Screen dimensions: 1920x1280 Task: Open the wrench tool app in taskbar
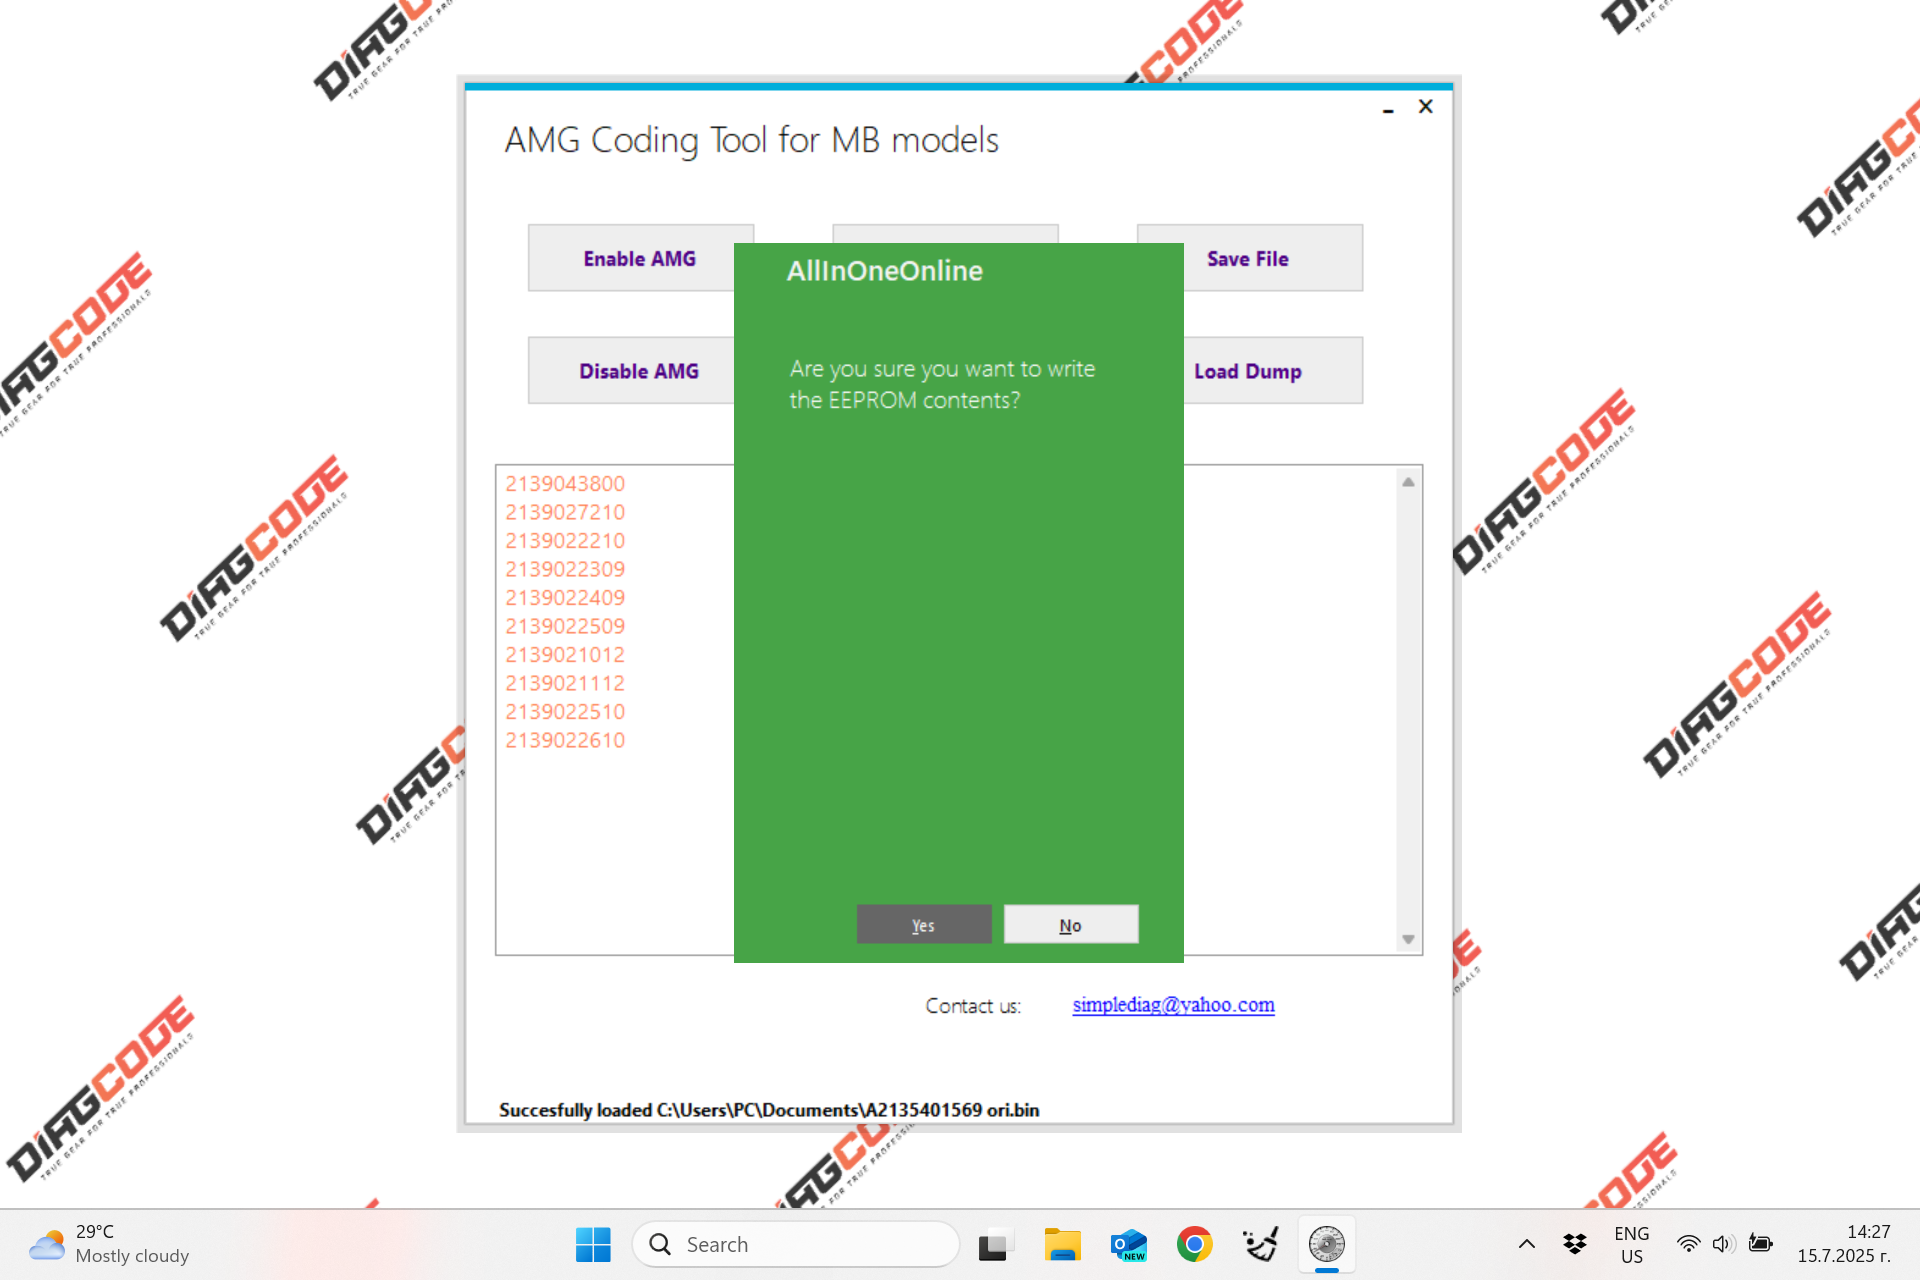[1260, 1244]
